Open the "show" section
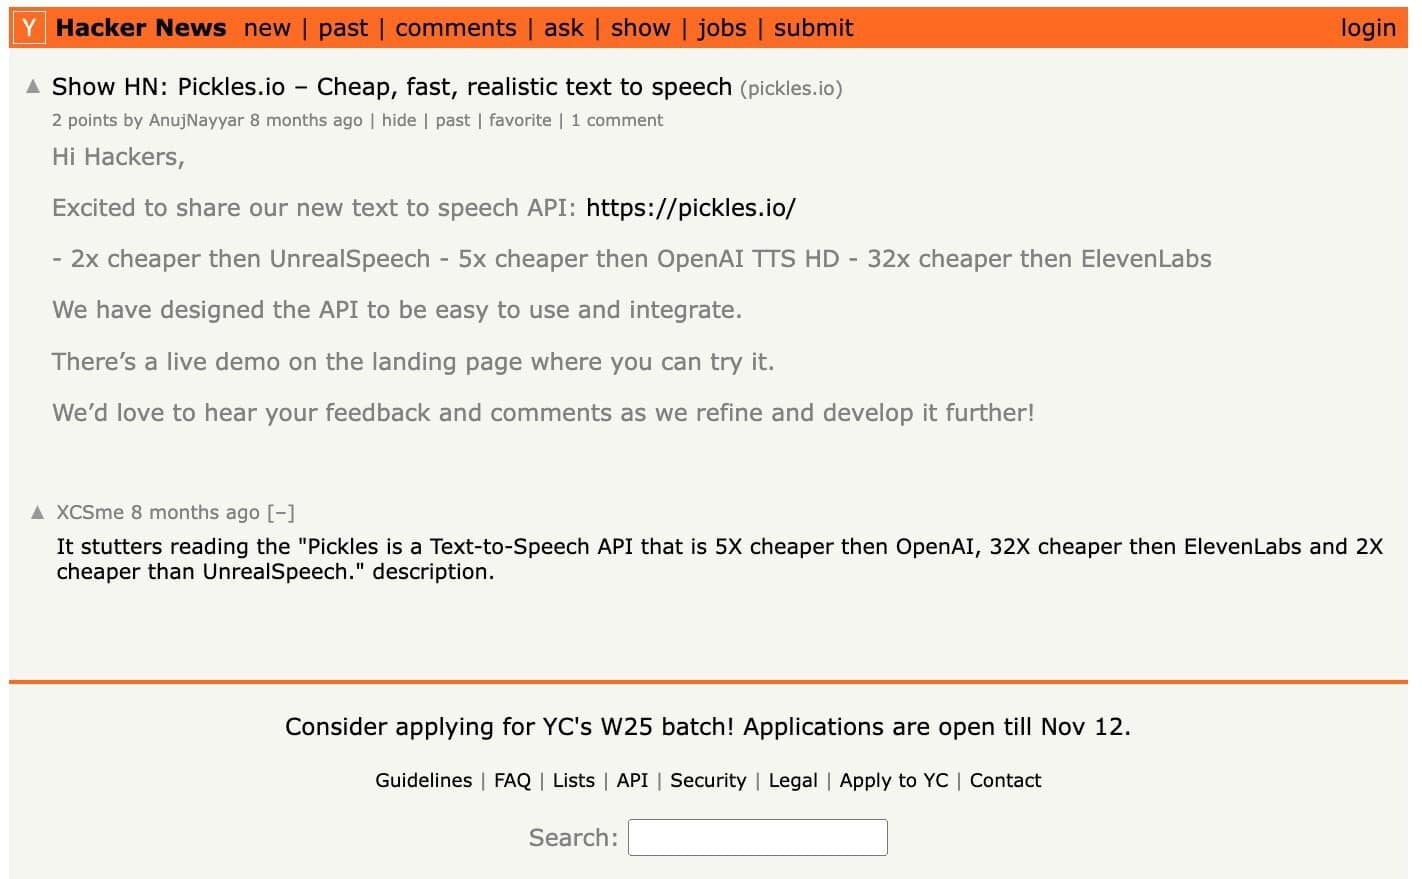This screenshot has height=879, width=1422. (x=640, y=28)
